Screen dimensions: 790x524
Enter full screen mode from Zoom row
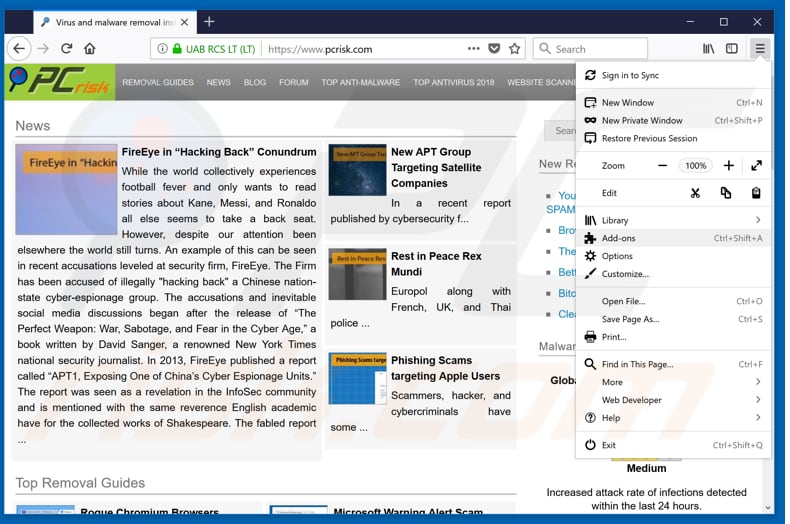pos(756,166)
